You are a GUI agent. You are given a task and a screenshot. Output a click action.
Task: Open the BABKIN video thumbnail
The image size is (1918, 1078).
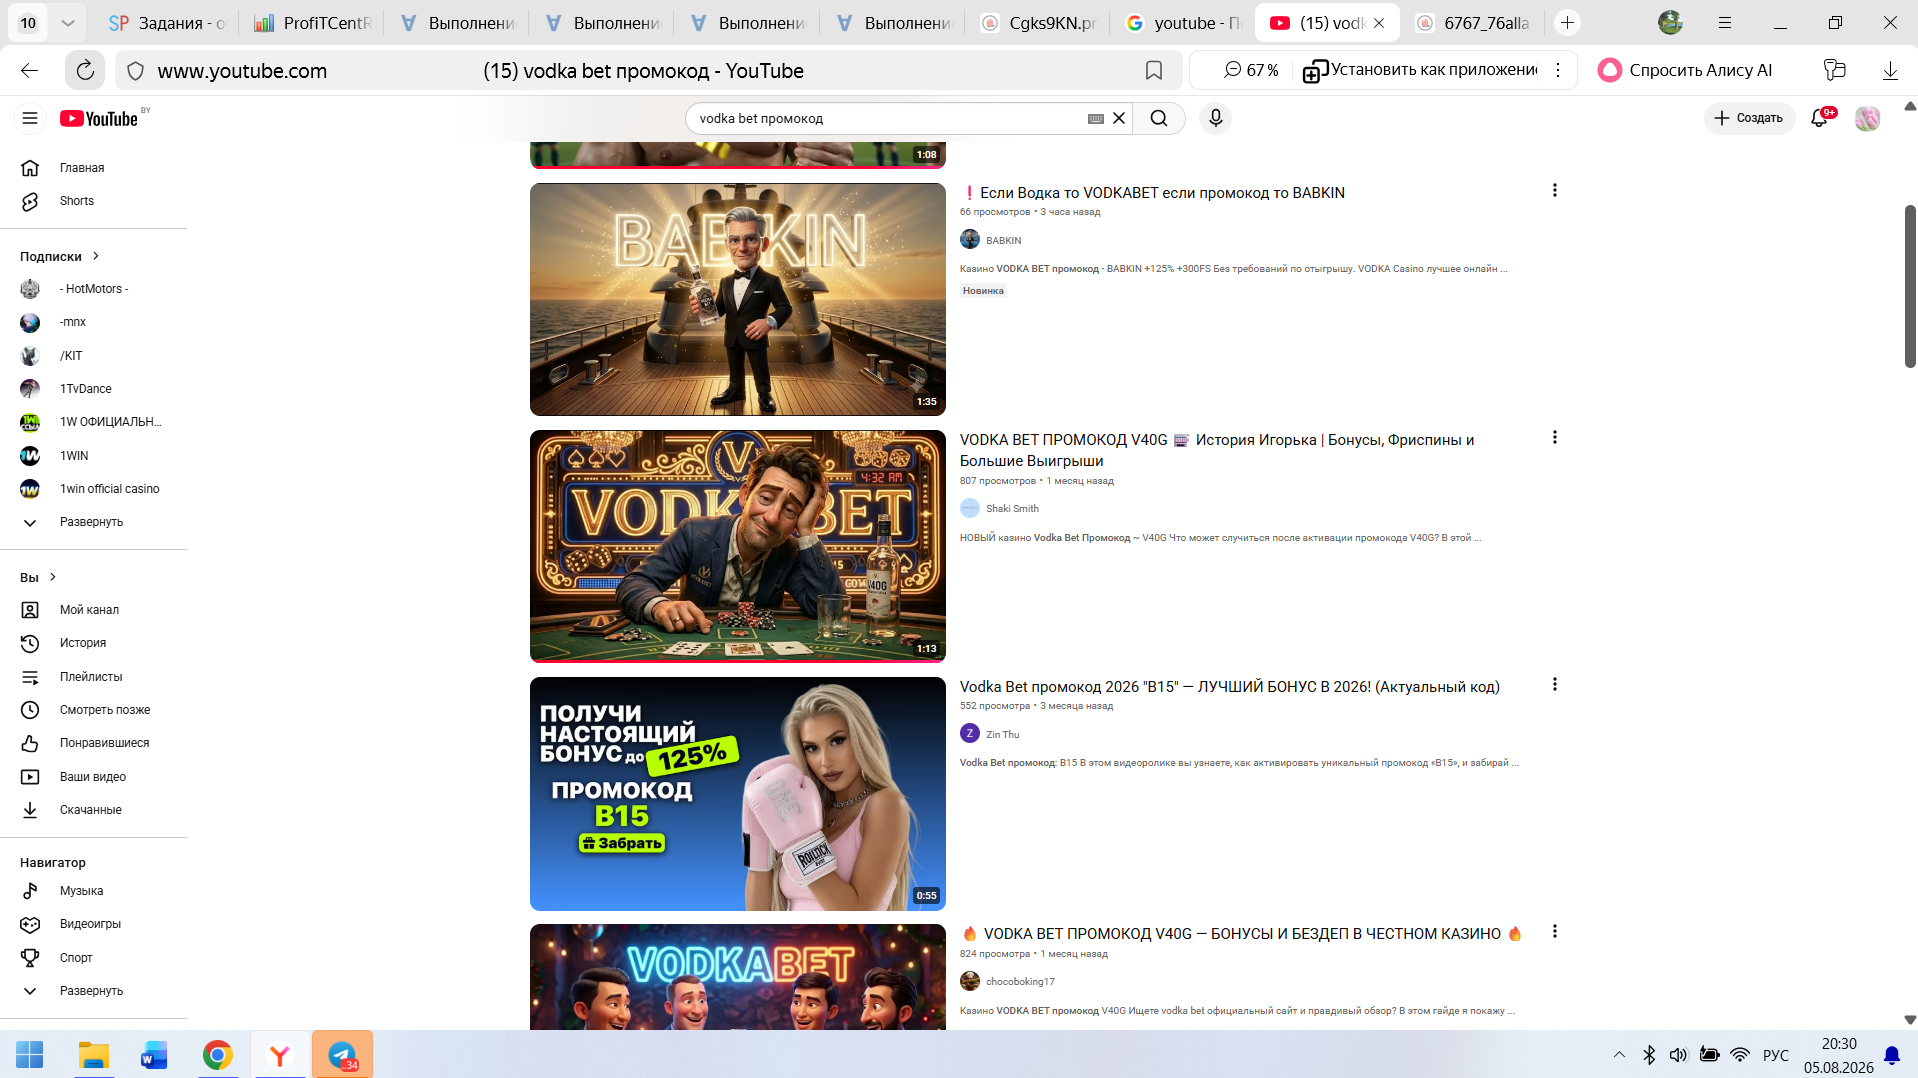coord(738,299)
